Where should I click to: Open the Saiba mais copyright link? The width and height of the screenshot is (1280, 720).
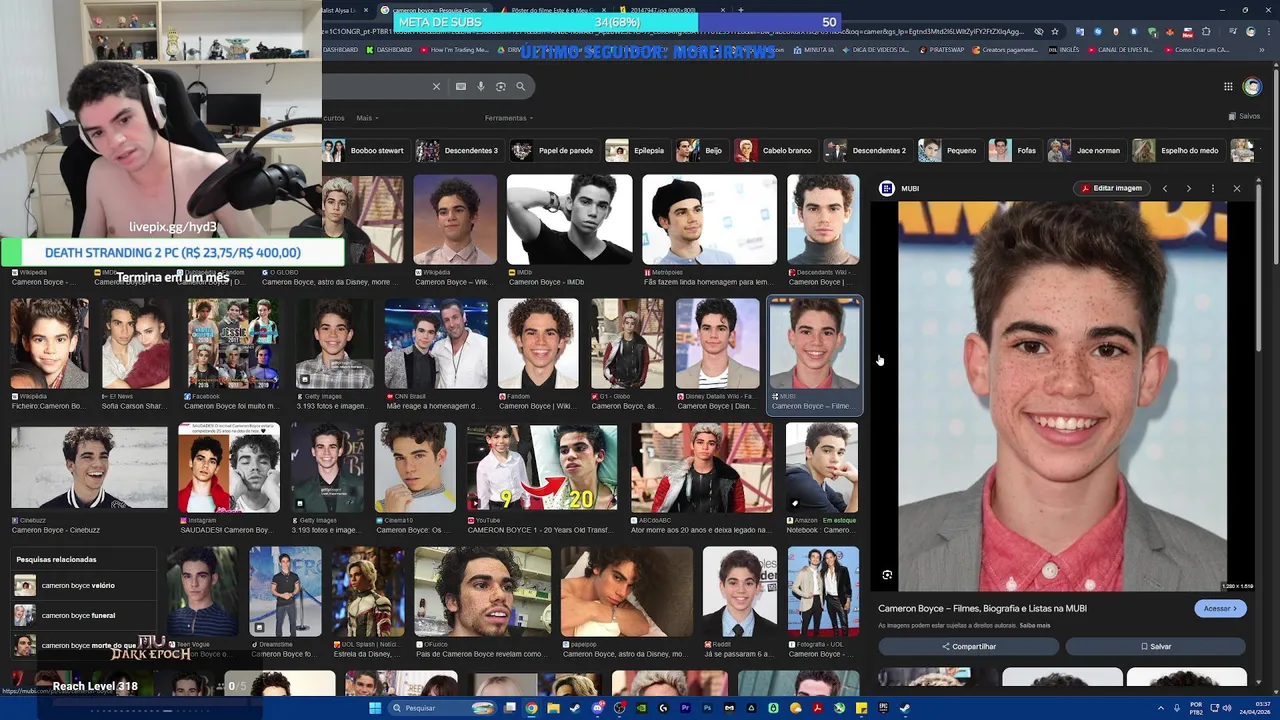(1035, 625)
